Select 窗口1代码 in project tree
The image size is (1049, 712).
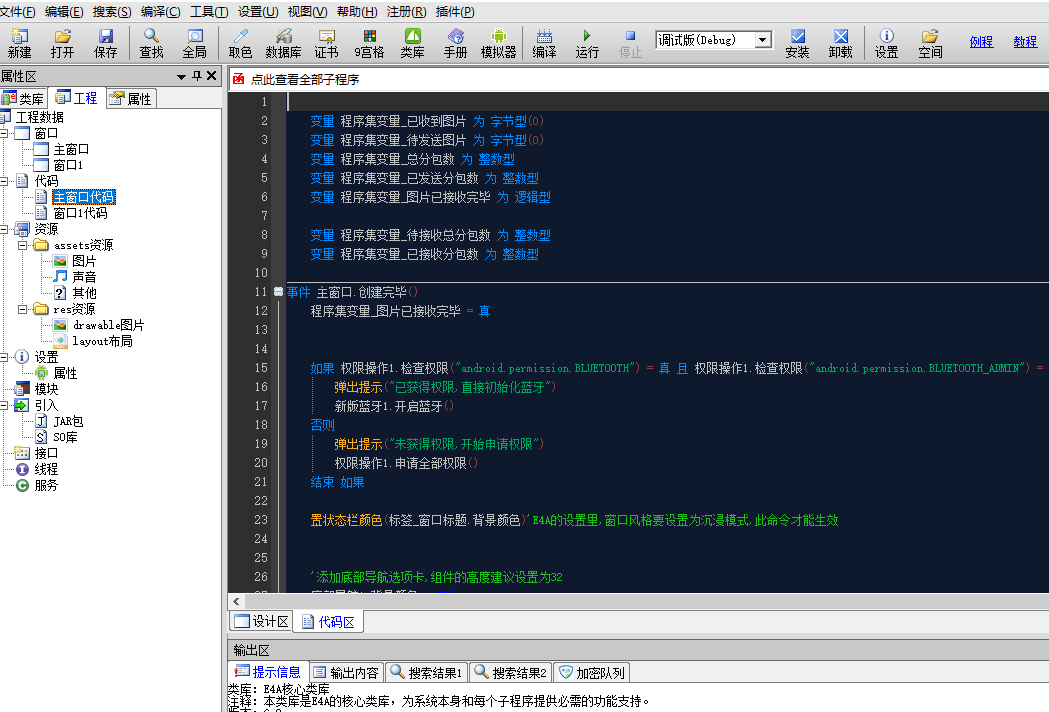tap(80, 213)
